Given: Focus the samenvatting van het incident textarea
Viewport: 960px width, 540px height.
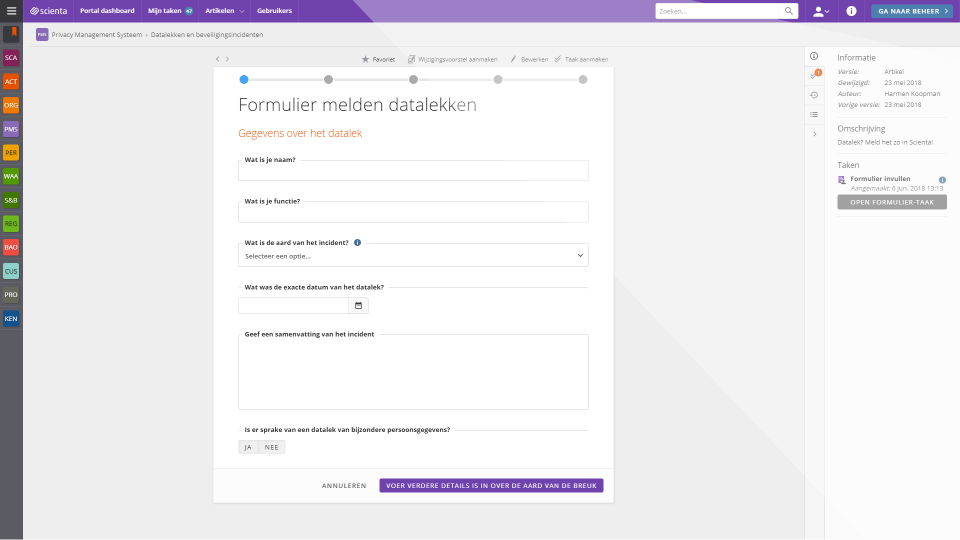Looking at the screenshot, I should point(413,372).
